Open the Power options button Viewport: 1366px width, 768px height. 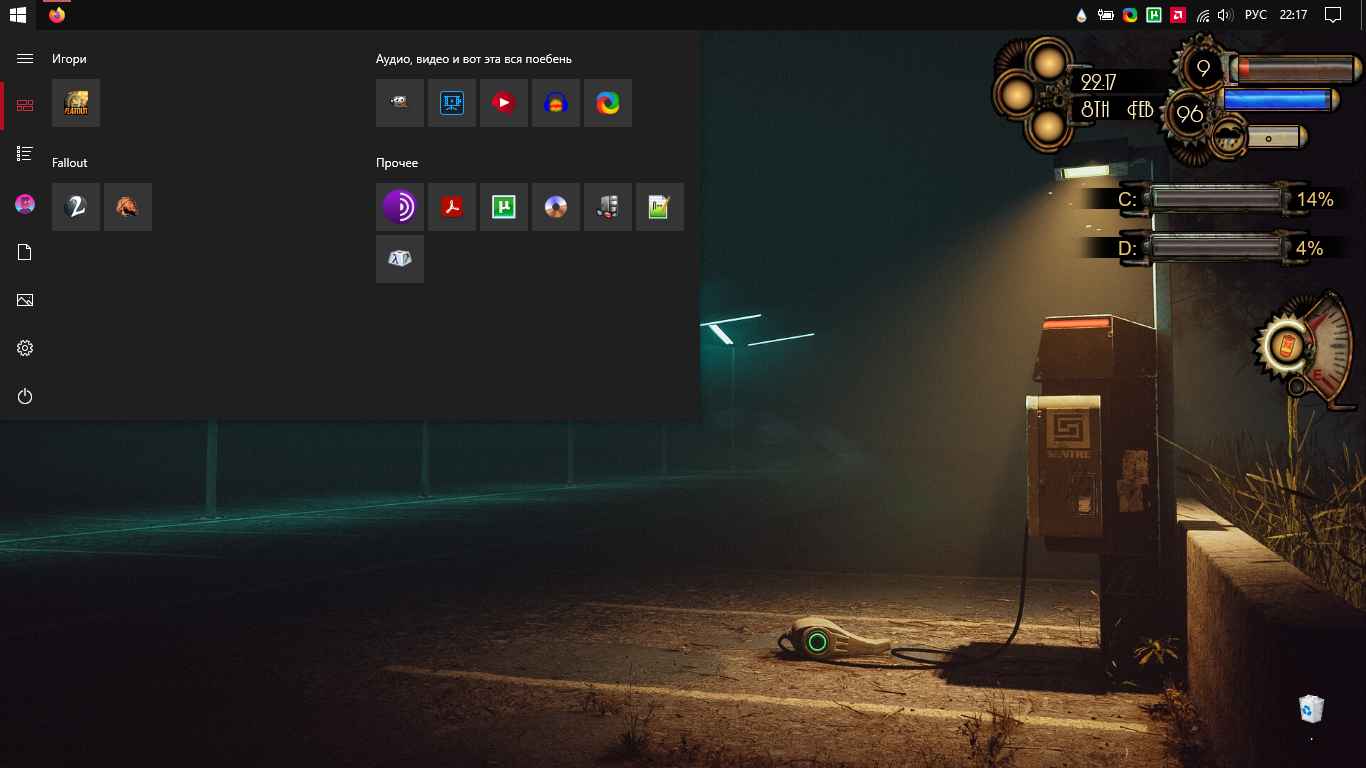click(25, 397)
